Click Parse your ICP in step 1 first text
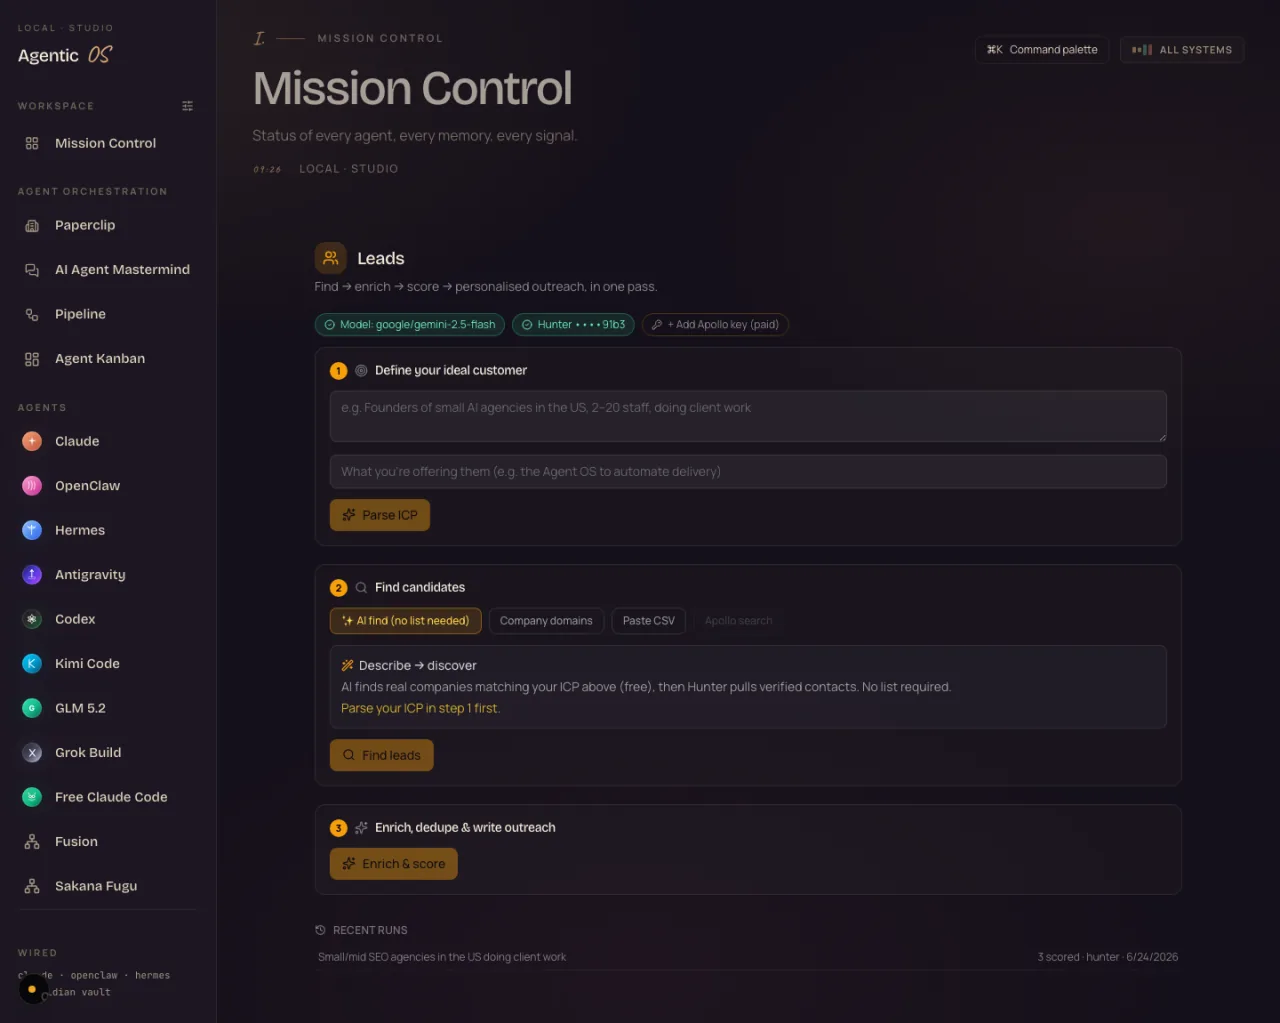 (x=420, y=708)
